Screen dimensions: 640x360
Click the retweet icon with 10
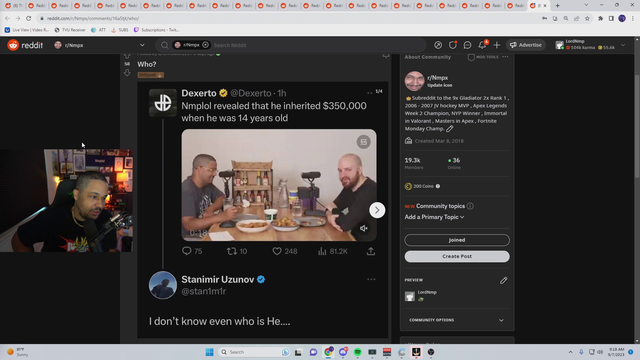point(231,251)
